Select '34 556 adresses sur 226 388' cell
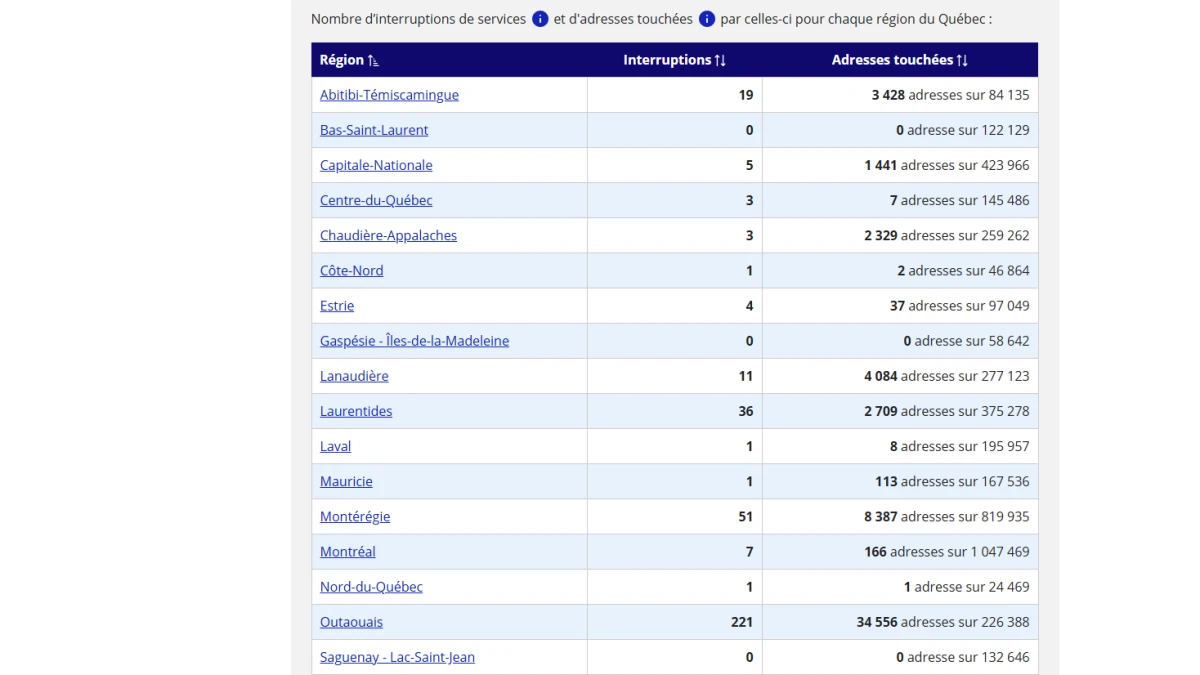The width and height of the screenshot is (1200, 675). [900, 622]
